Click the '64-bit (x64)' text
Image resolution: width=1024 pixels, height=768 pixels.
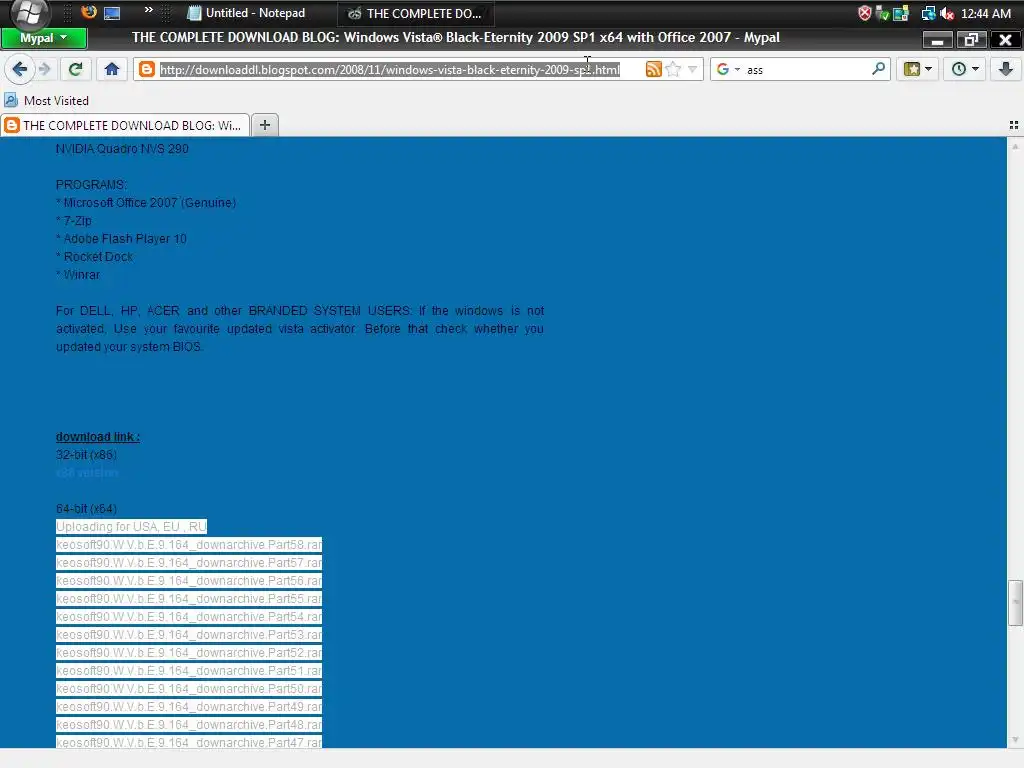(86, 509)
